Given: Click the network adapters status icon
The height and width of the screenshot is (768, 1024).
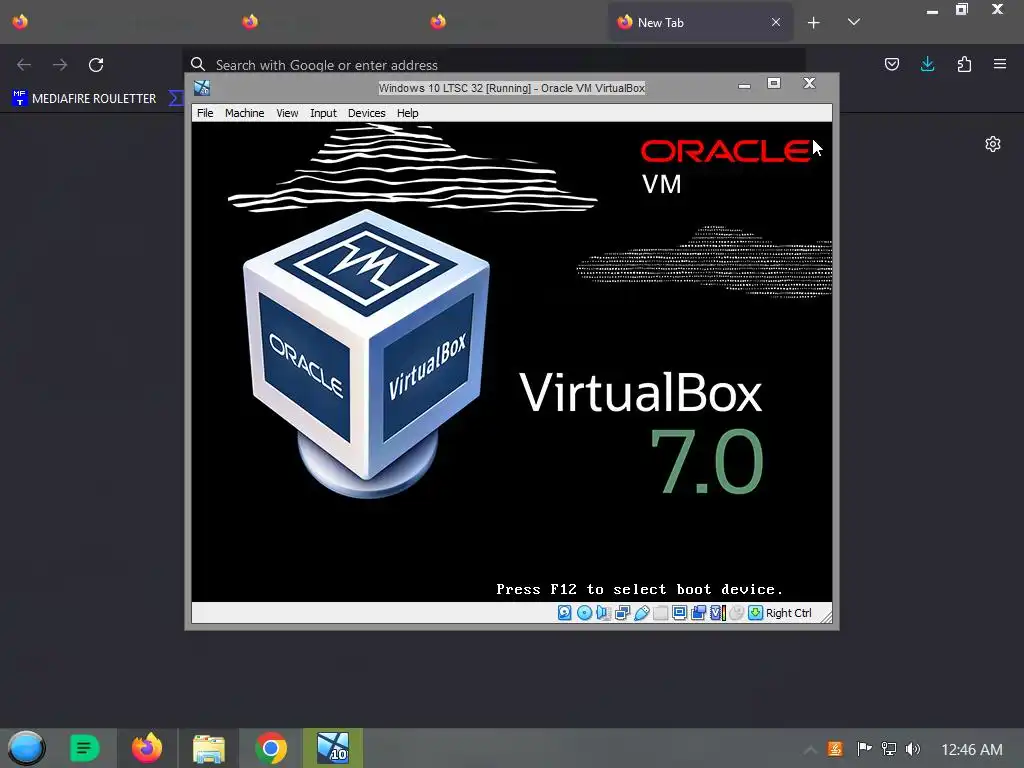Looking at the screenshot, I should [x=622, y=613].
